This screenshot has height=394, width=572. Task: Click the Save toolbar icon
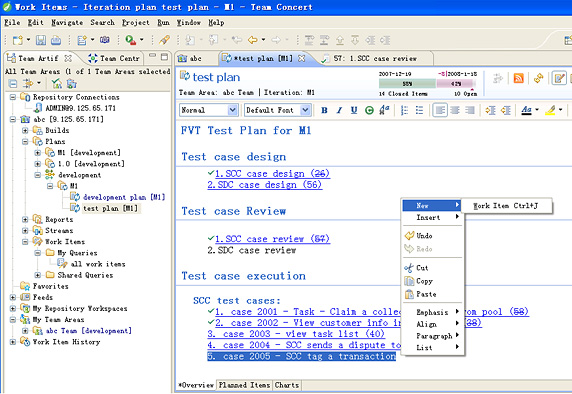tap(40, 40)
